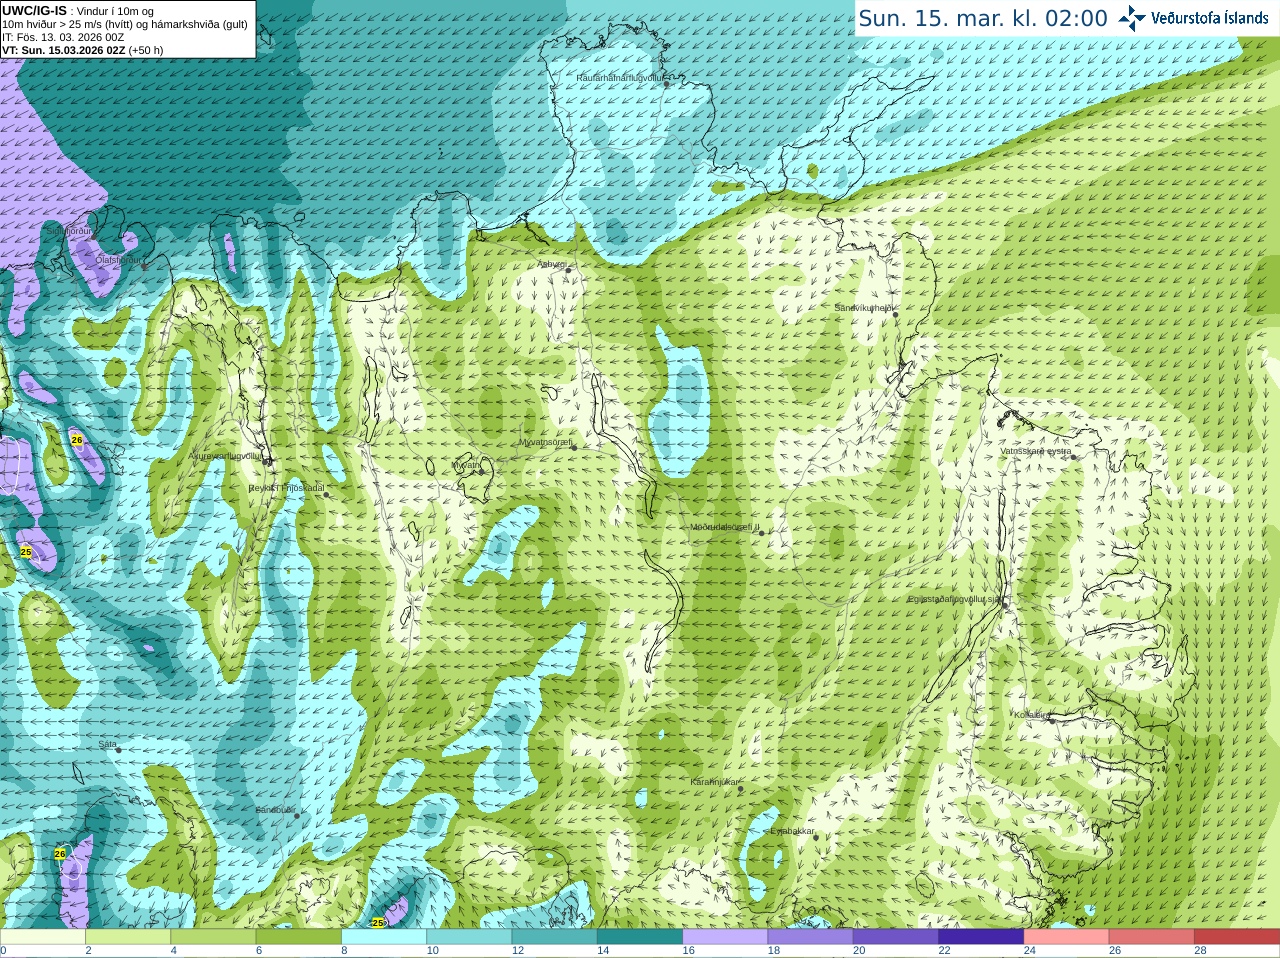Image resolution: width=1280 pixels, height=958 pixels.
Task: Click the Vatnsskarð eystra station label
Action: [x=1035, y=451]
